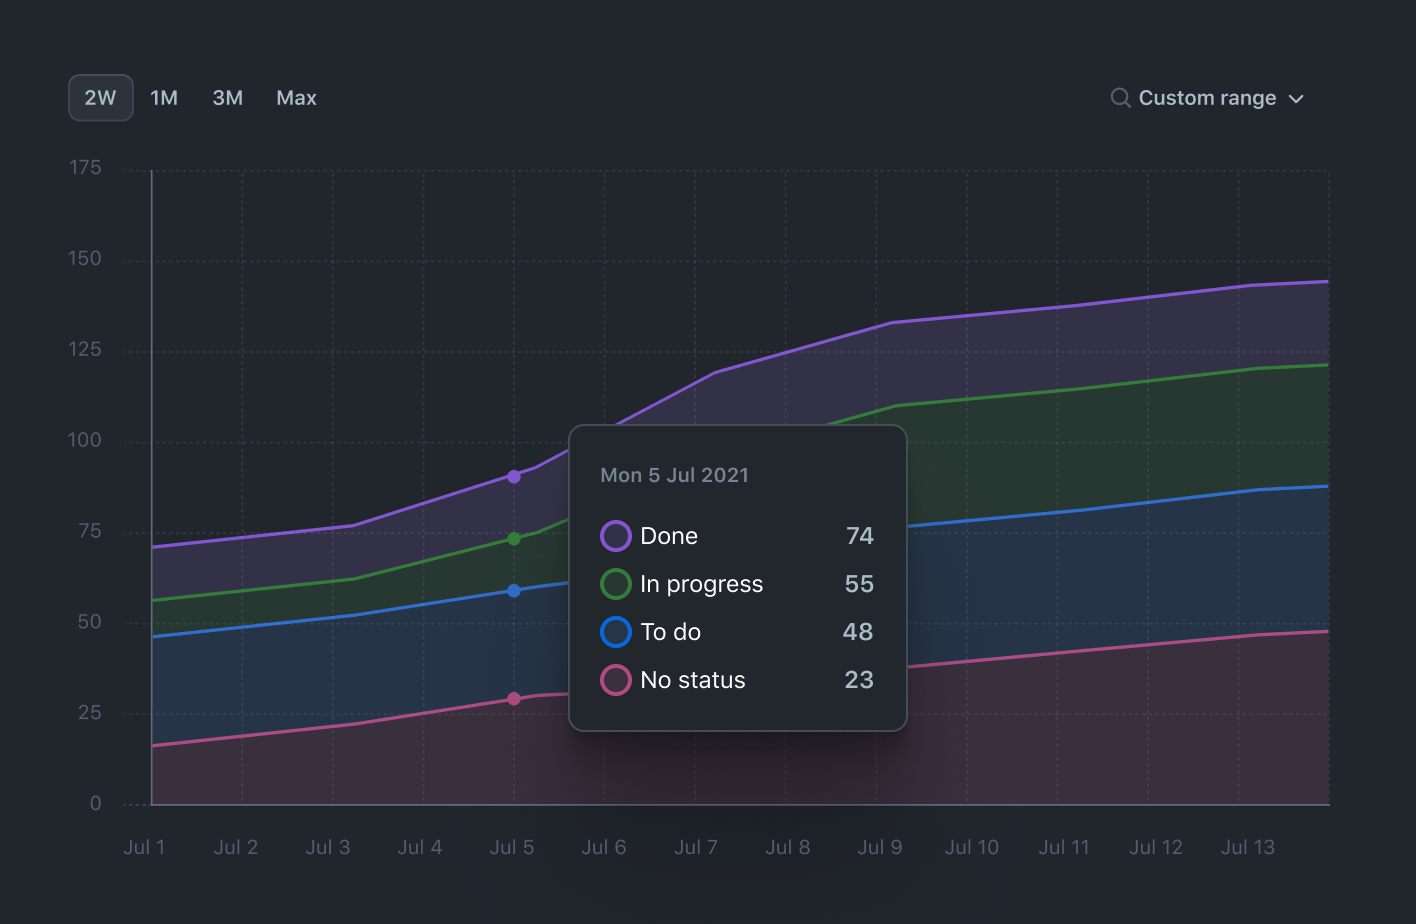Click the Jul 13 x-axis label
The height and width of the screenshot is (924, 1416).
point(1247,847)
